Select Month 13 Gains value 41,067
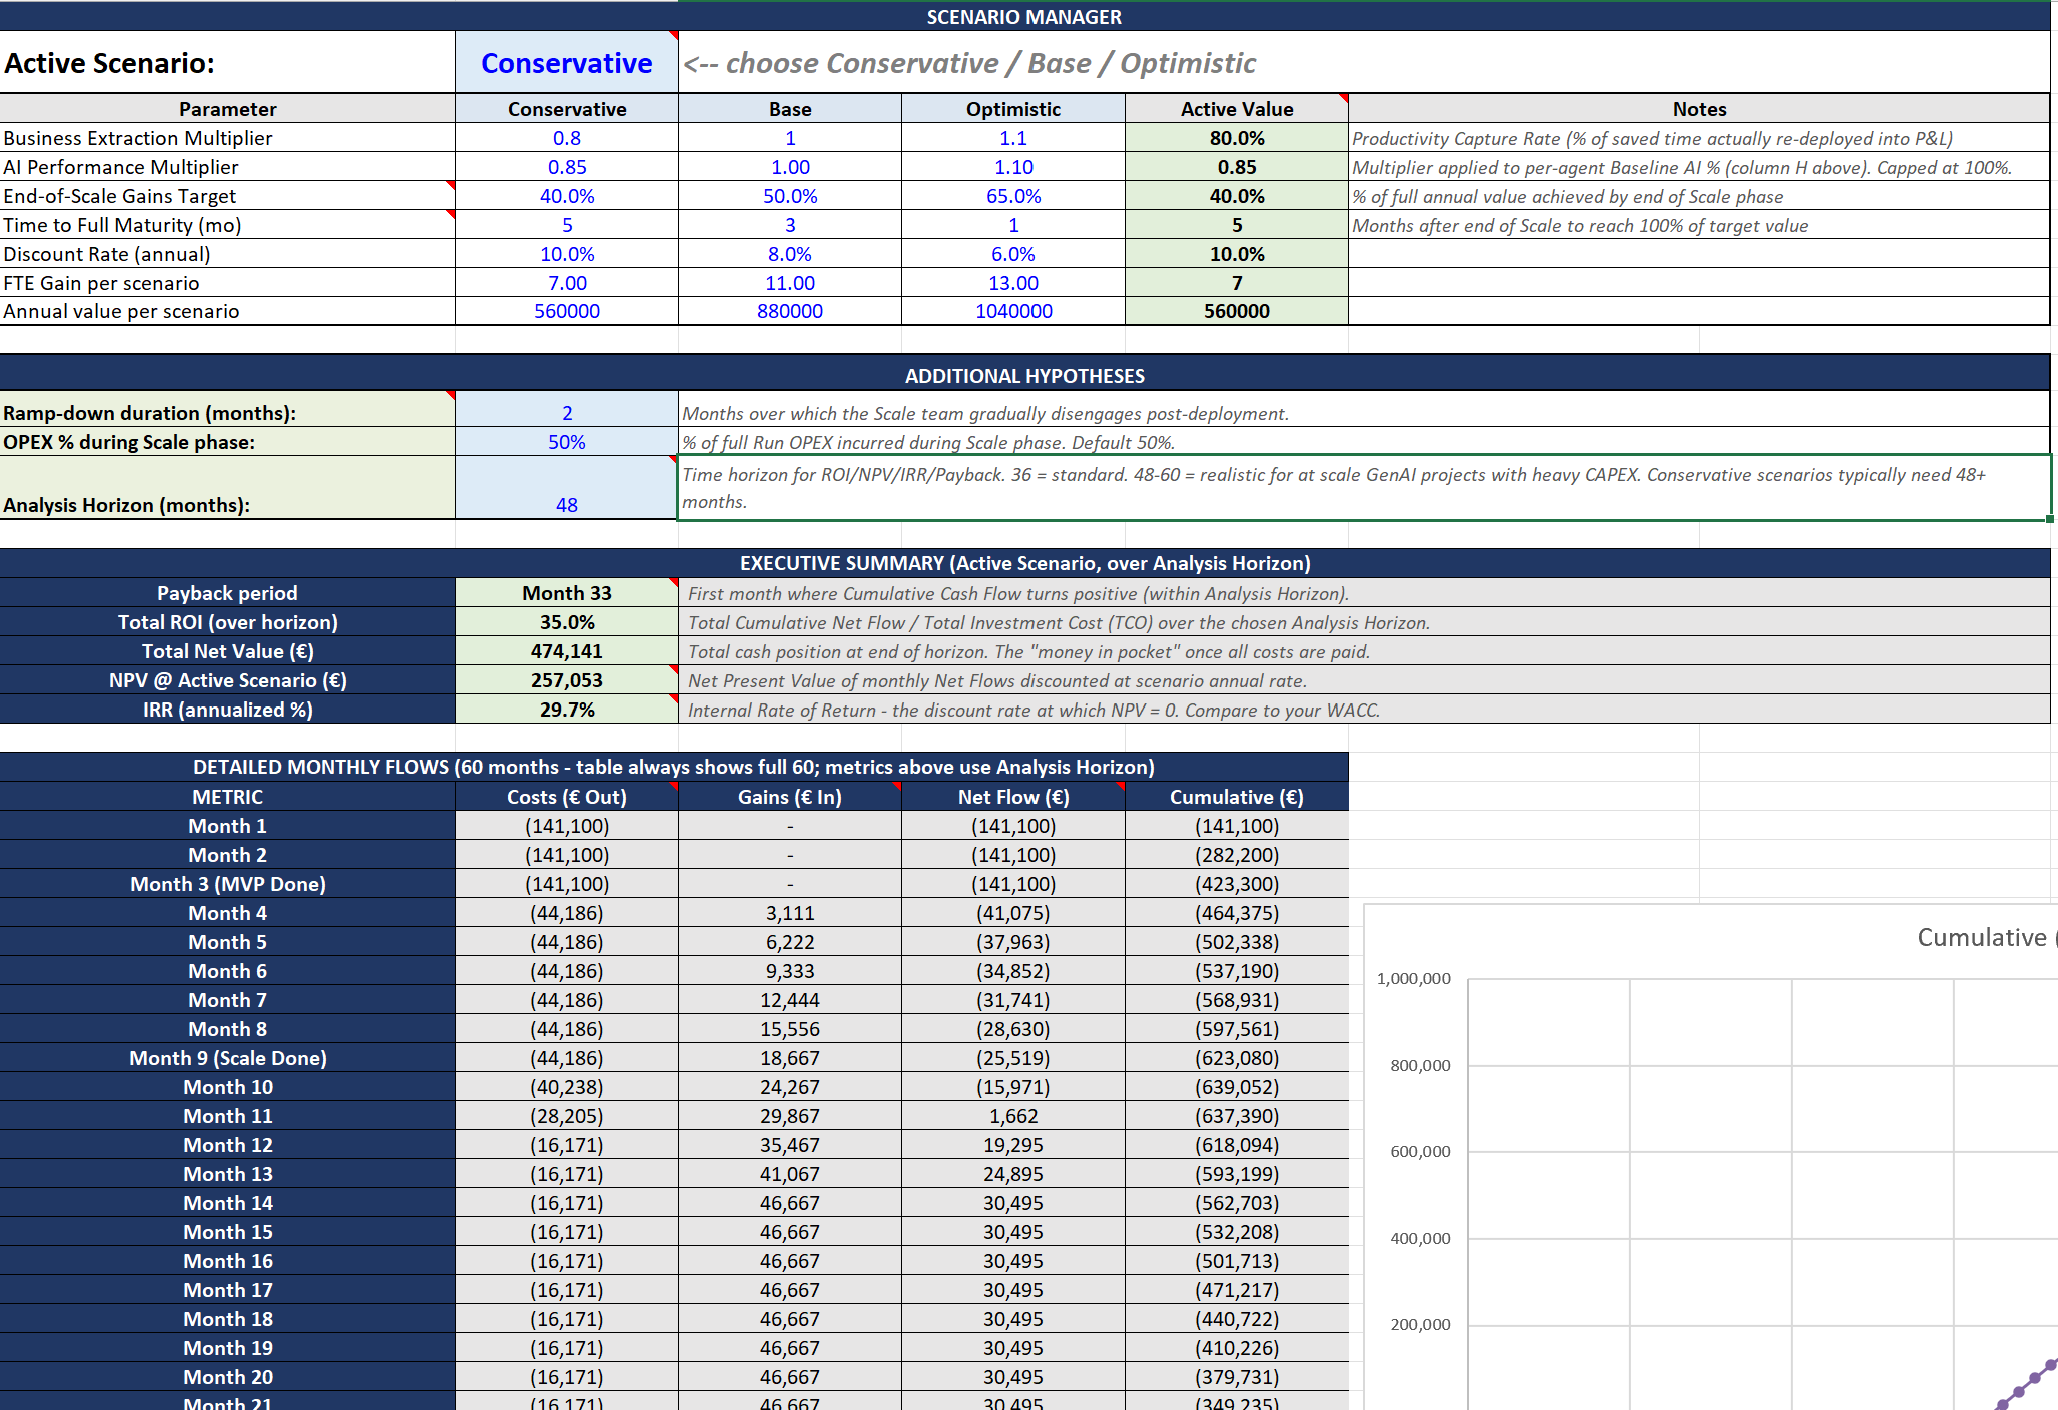This screenshot has width=2058, height=1410. tap(790, 1174)
